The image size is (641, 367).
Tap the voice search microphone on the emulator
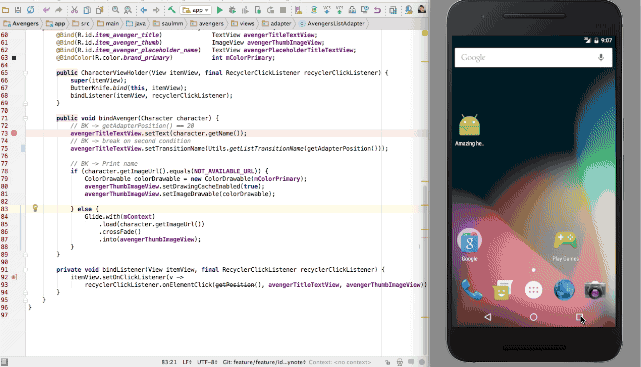(x=601, y=57)
